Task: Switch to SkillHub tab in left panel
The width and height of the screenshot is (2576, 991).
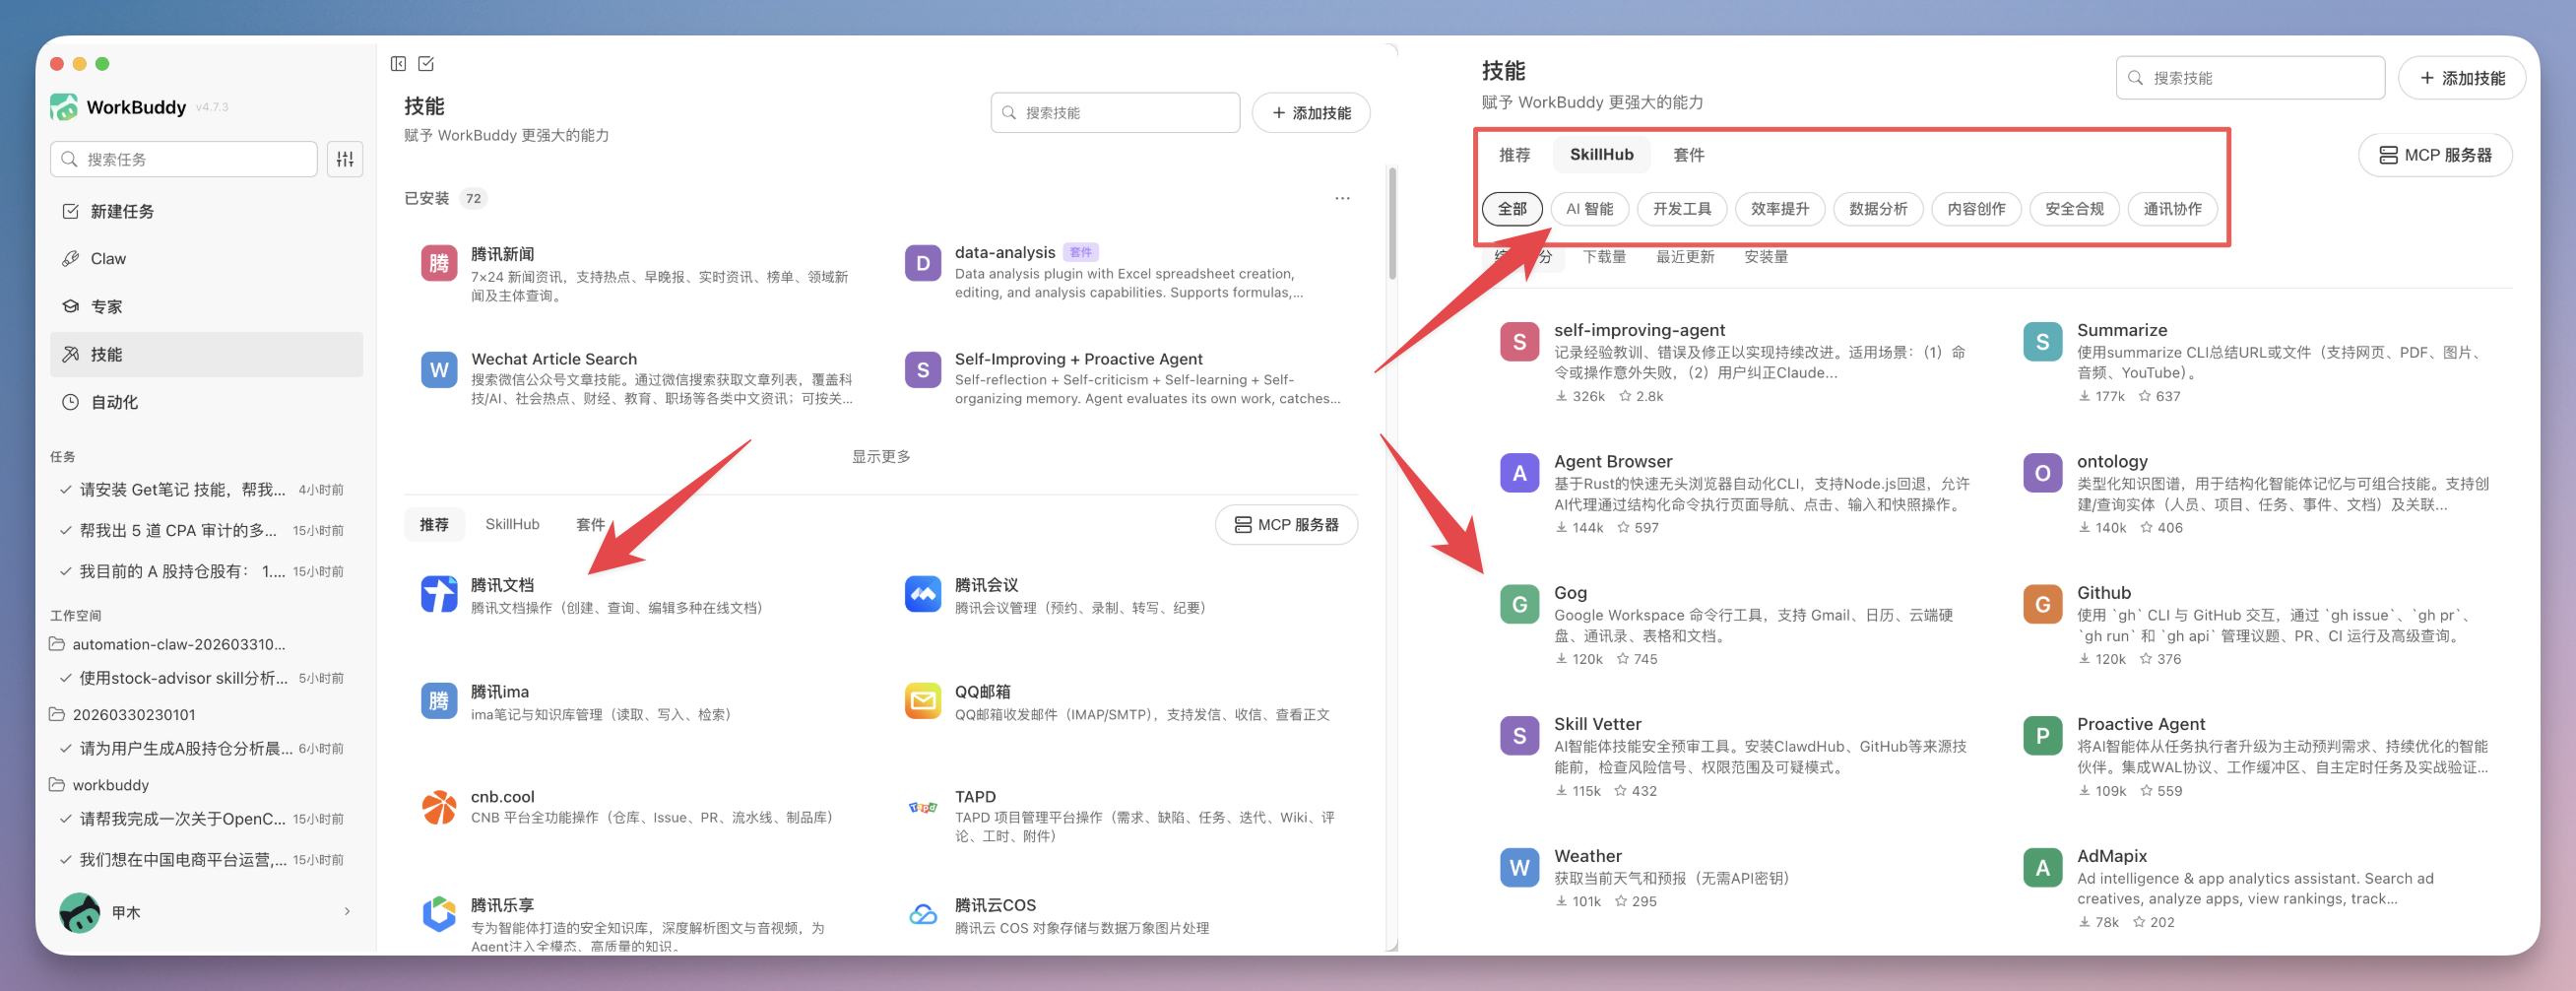Action: coord(512,524)
